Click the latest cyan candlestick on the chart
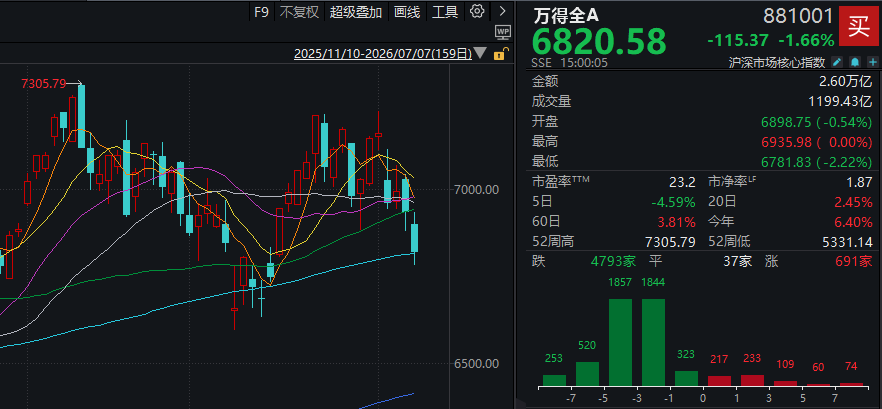Screen dimensions: 882x409 [x=415, y=238]
